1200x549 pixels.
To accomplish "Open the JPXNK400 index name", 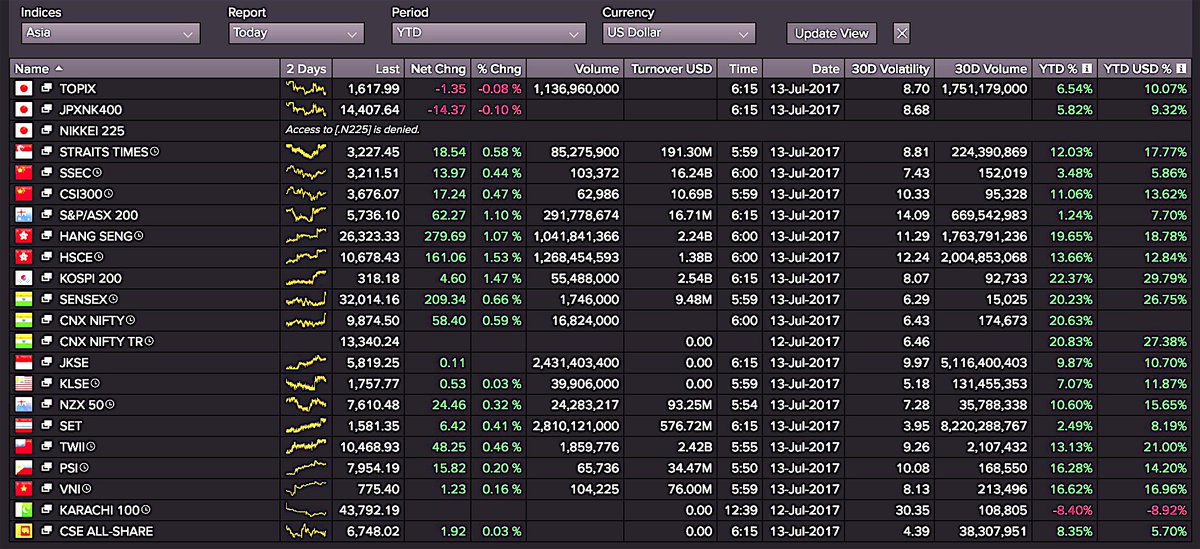I will coord(91,110).
